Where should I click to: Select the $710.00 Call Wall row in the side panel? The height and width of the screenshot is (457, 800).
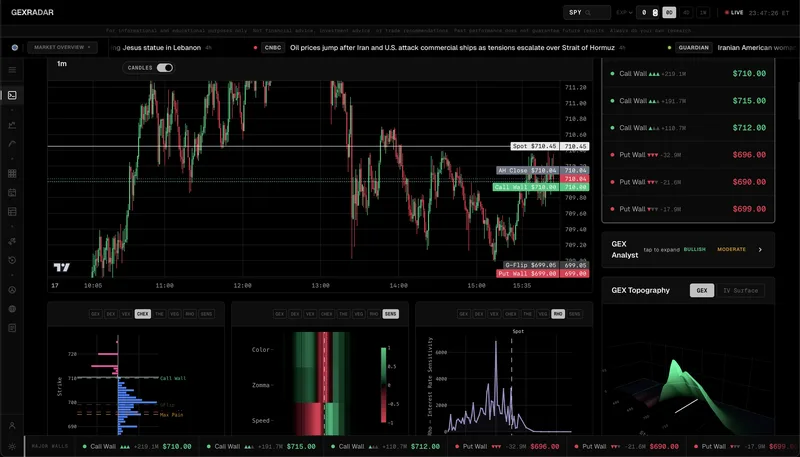point(688,73)
